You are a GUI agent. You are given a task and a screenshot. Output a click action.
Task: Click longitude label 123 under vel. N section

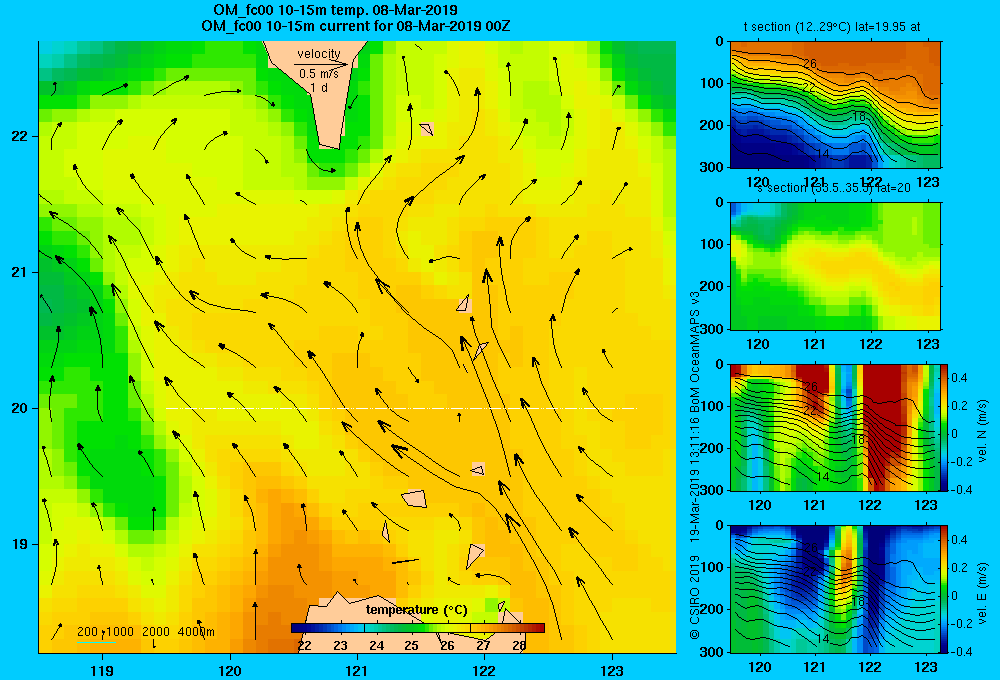(x=927, y=506)
